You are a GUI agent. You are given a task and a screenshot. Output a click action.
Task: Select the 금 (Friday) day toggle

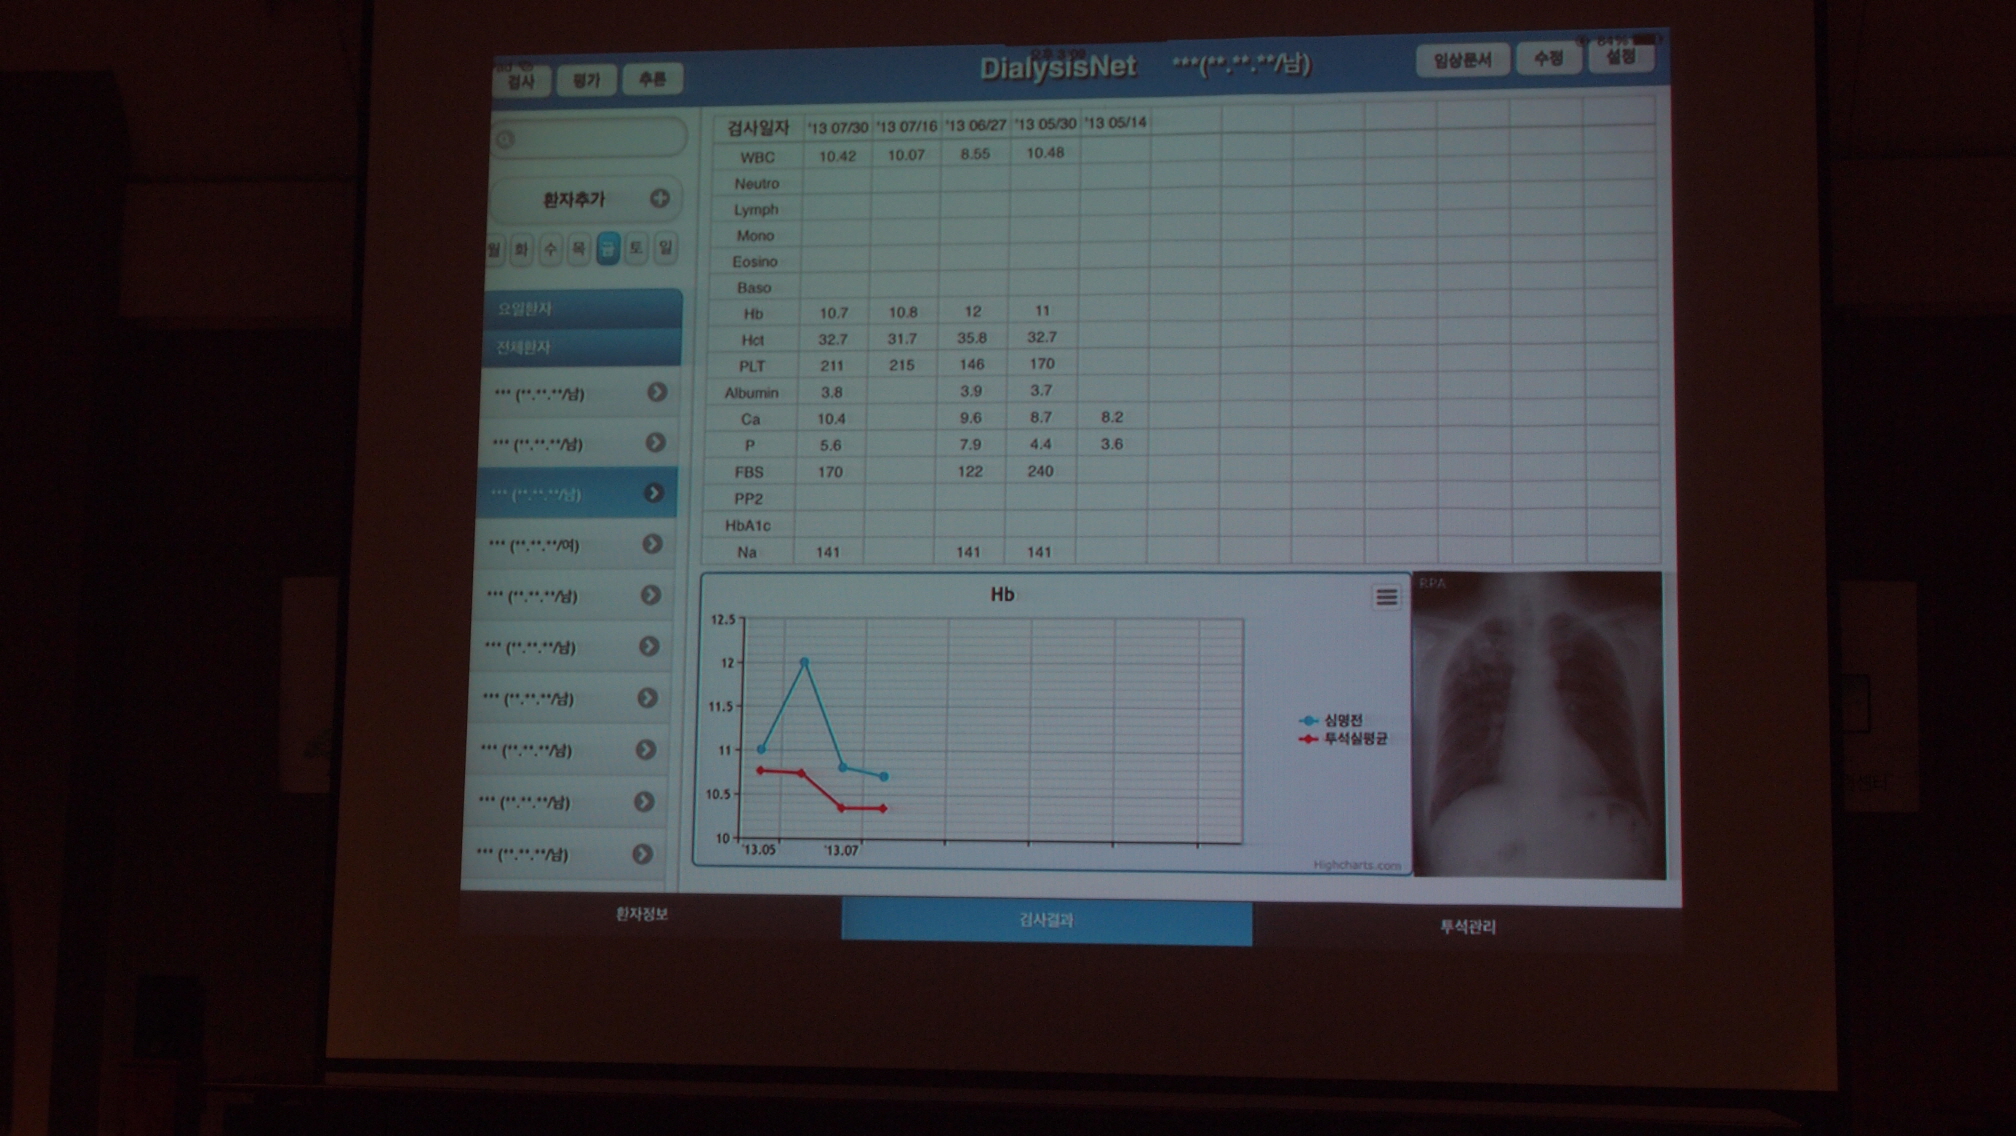click(x=608, y=248)
